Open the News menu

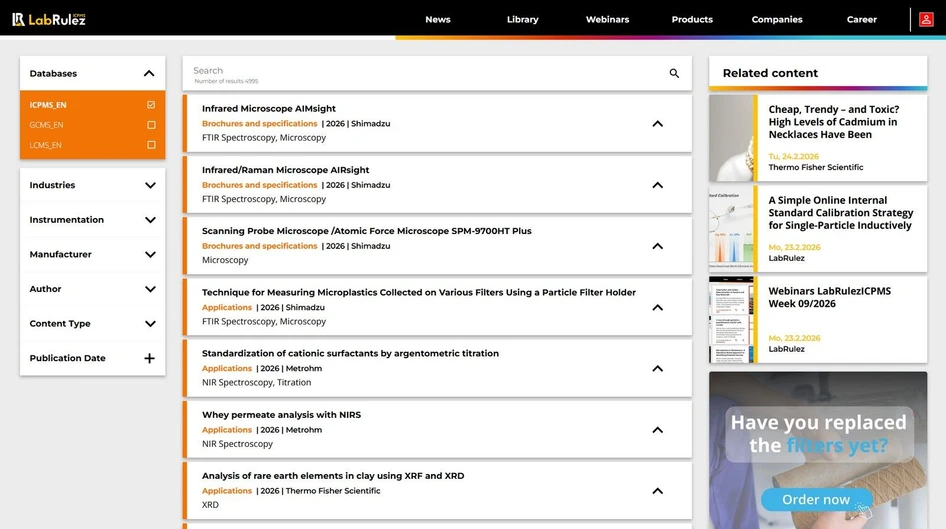tap(437, 19)
